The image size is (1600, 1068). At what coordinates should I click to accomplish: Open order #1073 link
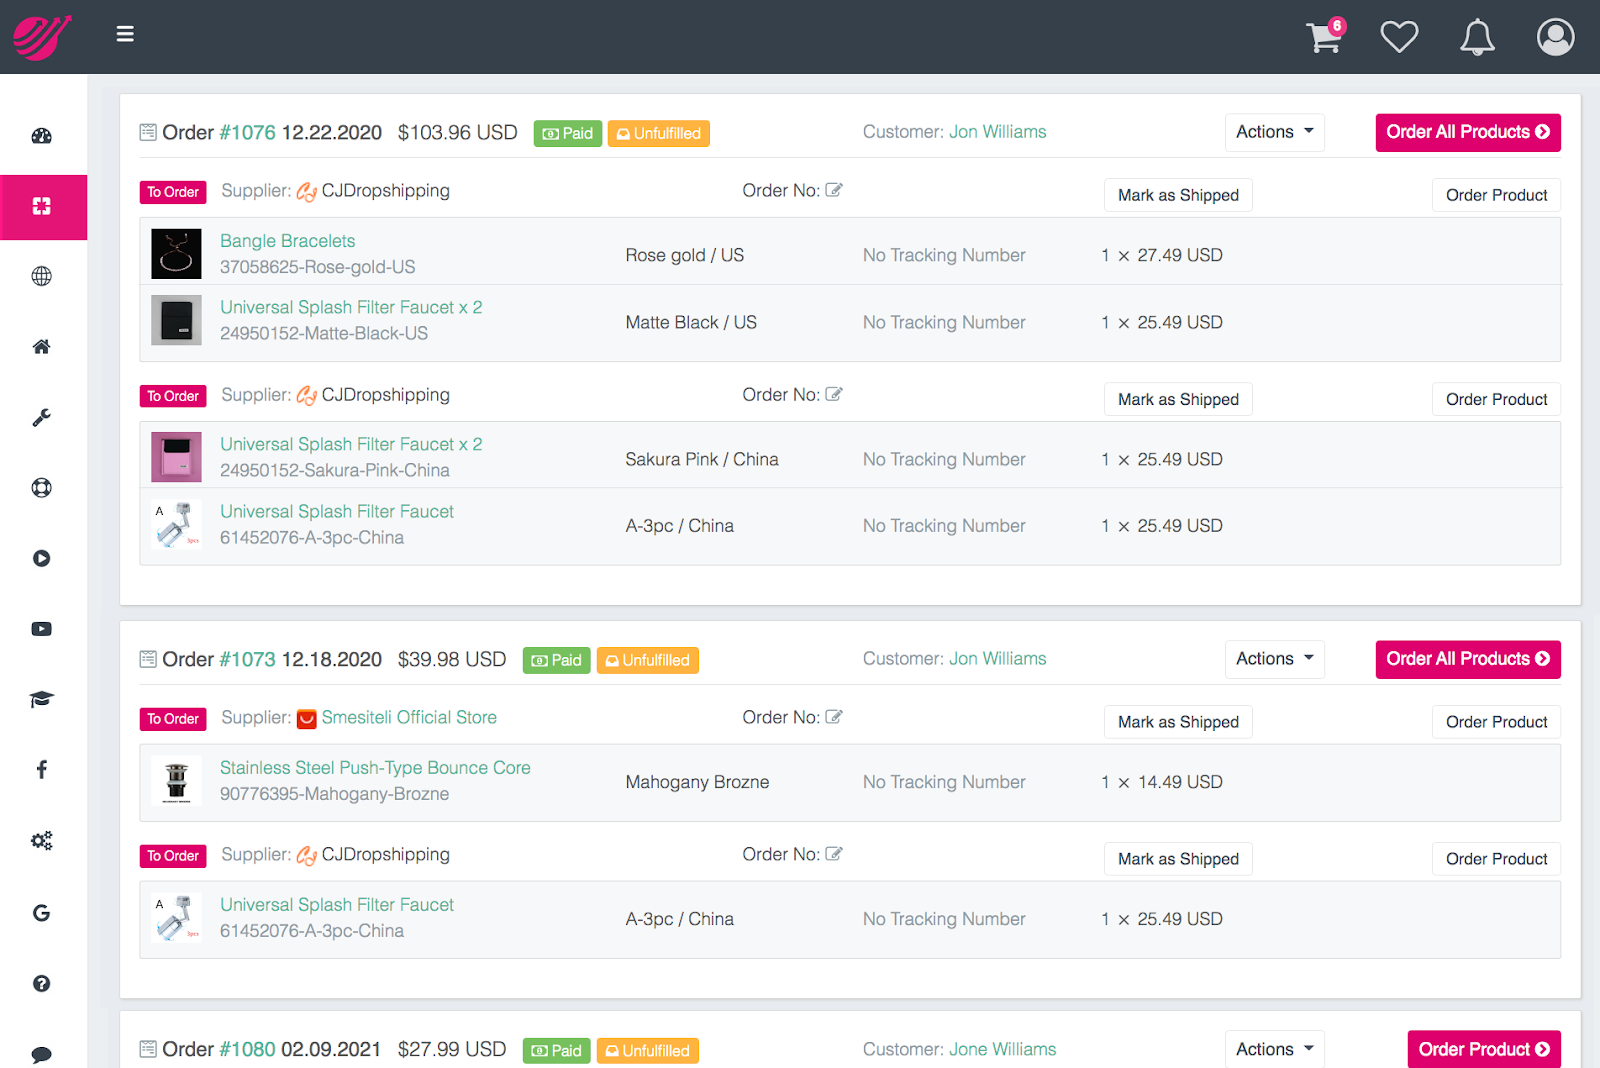click(x=247, y=659)
